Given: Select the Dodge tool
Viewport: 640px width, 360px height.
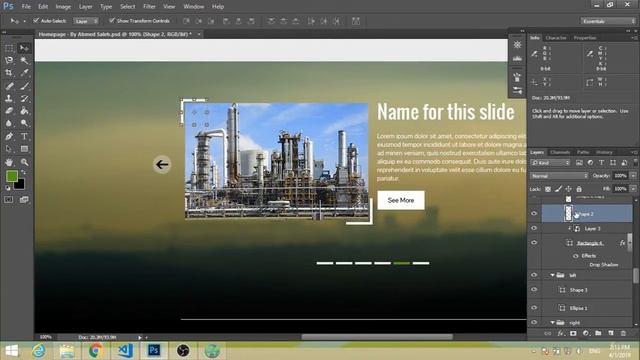Looking at the screenshot, I should [x=24, y=123].
